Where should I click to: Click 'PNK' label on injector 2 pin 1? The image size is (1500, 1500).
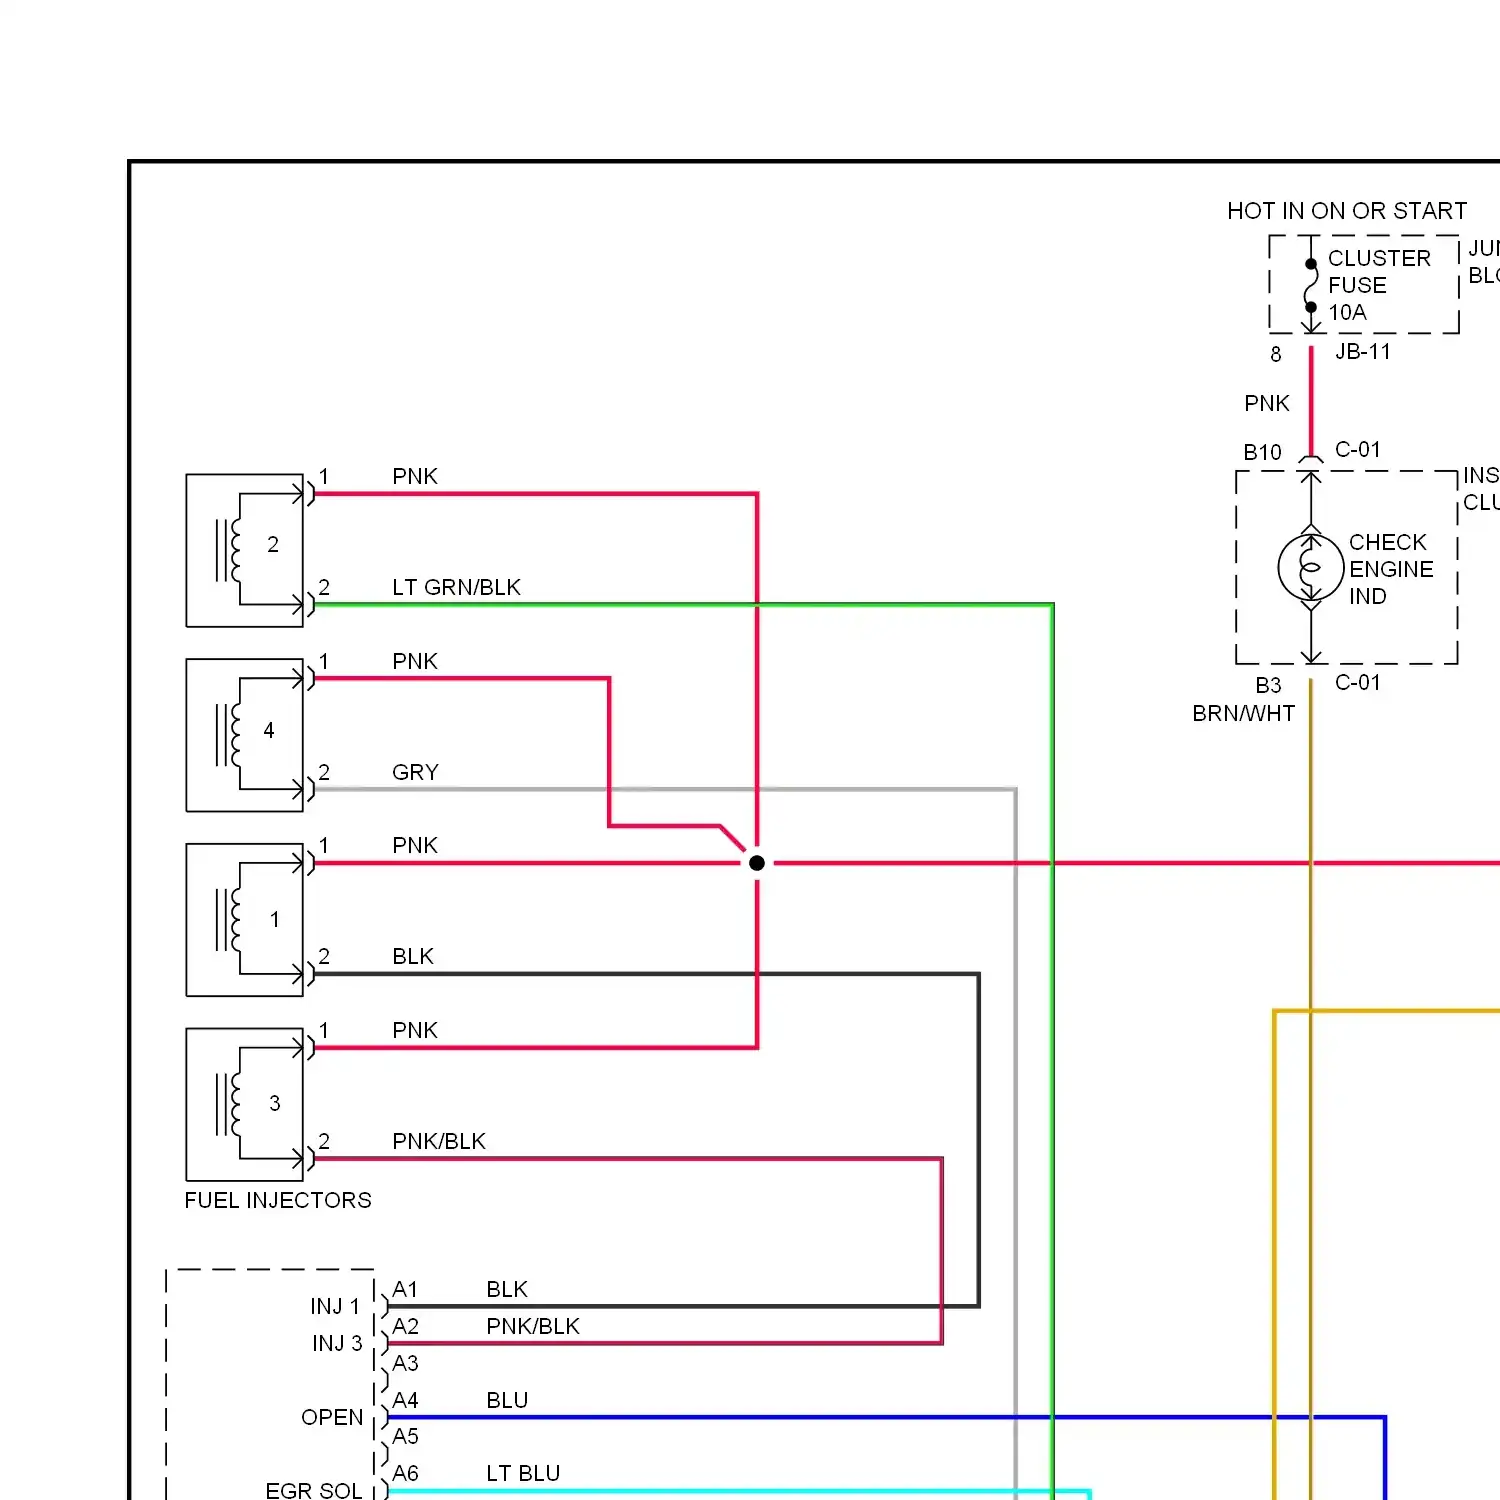(415, 476)
